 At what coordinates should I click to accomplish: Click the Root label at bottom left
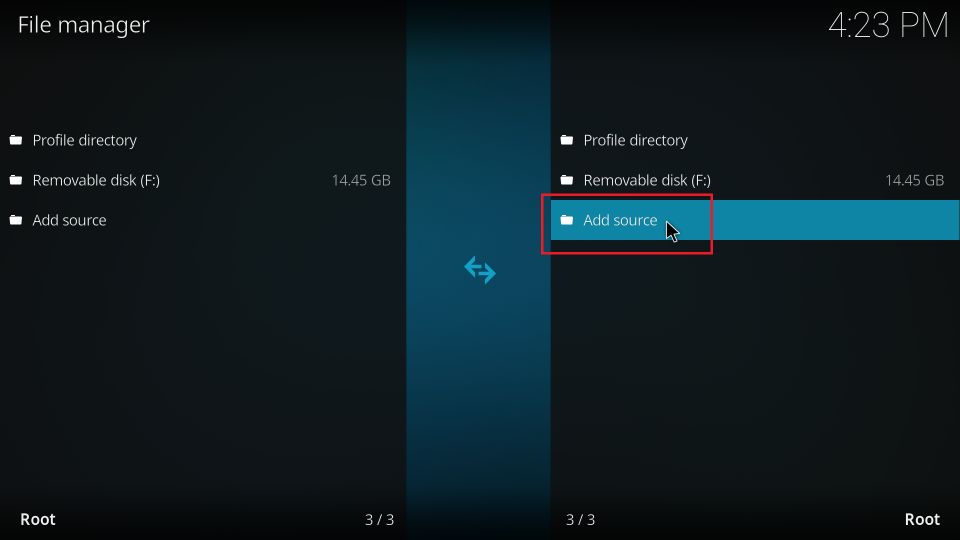(38, 519)
